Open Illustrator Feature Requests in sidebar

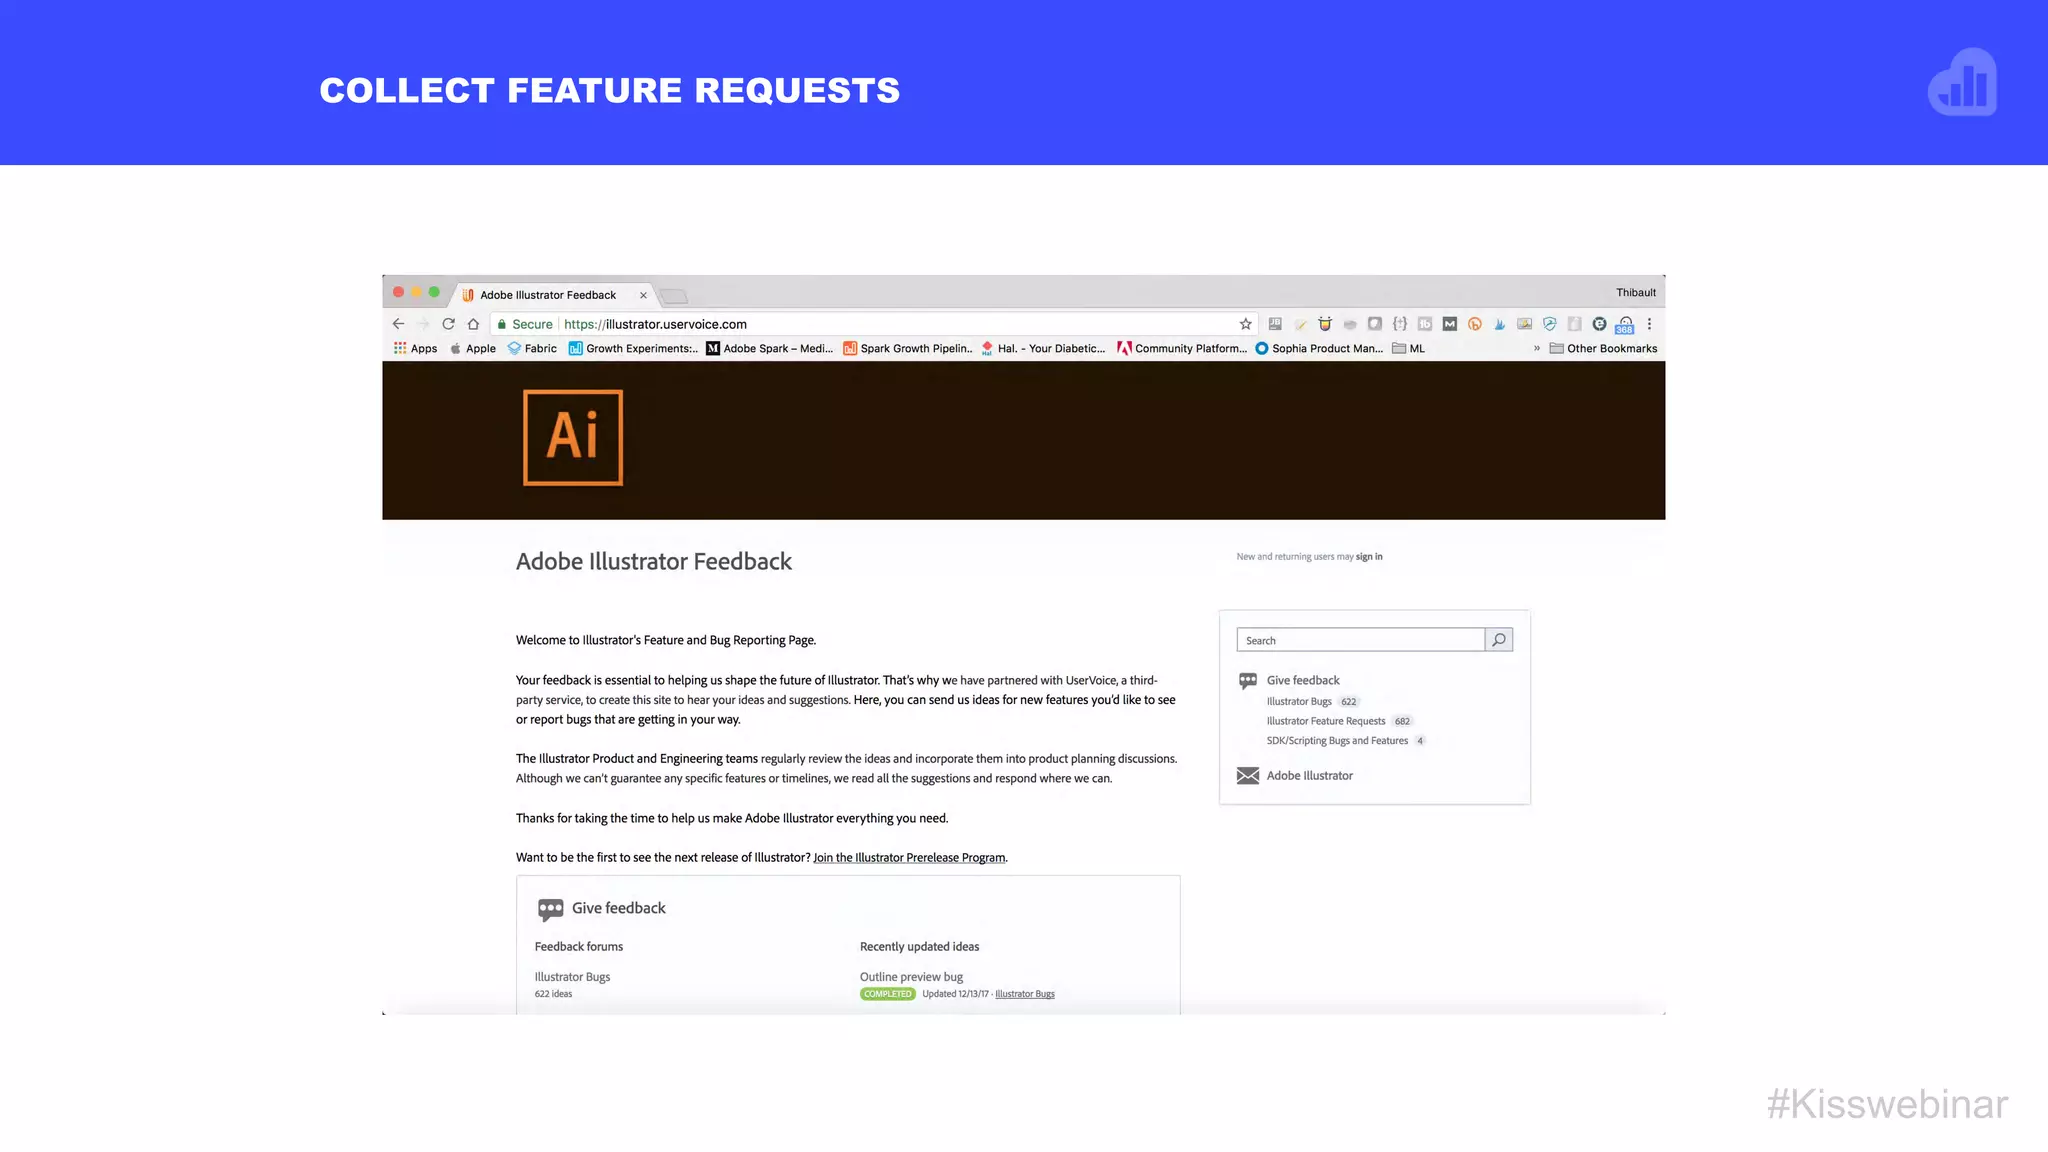pyautogui.click(x=1326, y=721)
